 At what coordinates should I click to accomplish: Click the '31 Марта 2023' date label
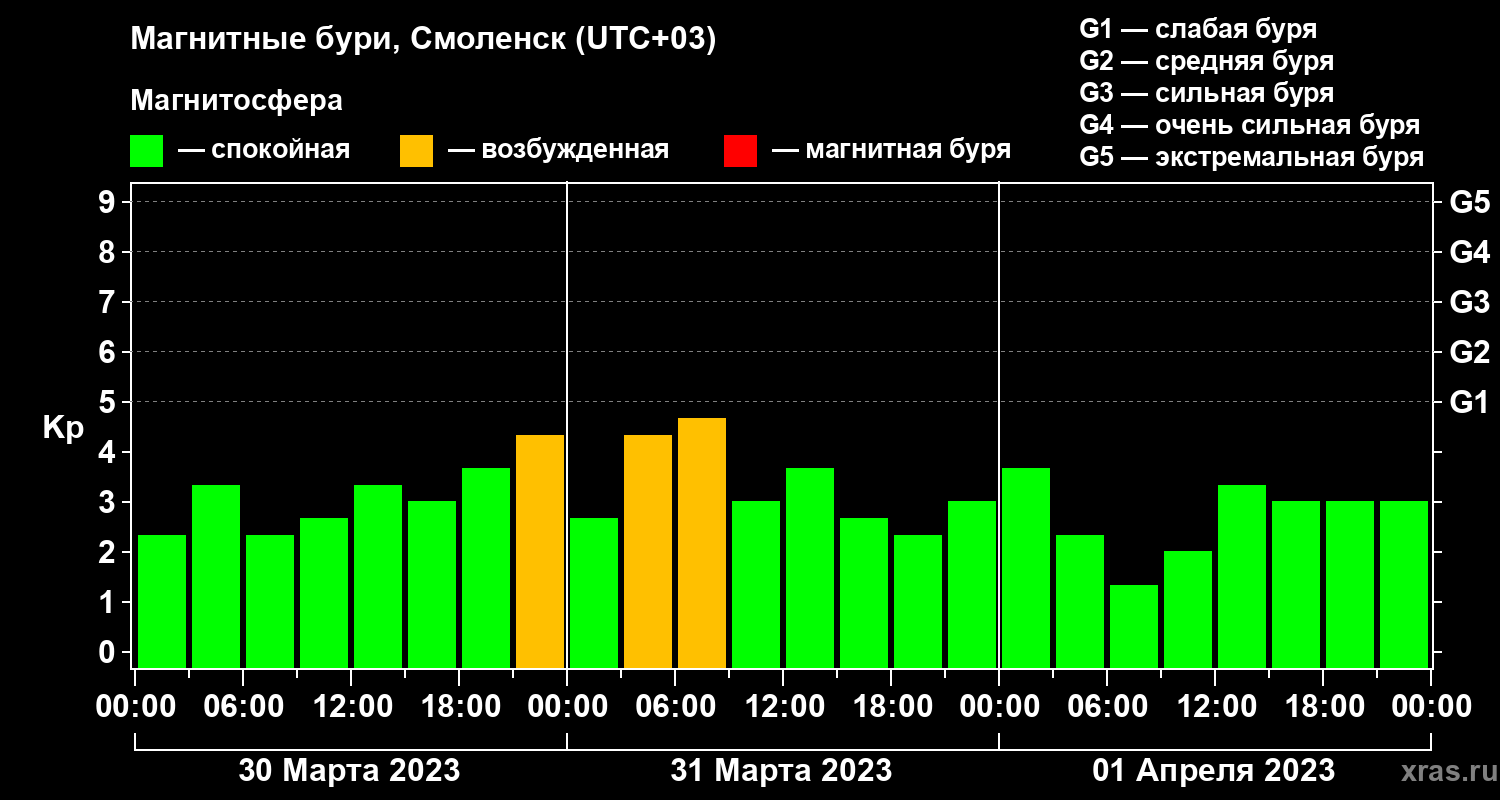[x=781, y=771]
